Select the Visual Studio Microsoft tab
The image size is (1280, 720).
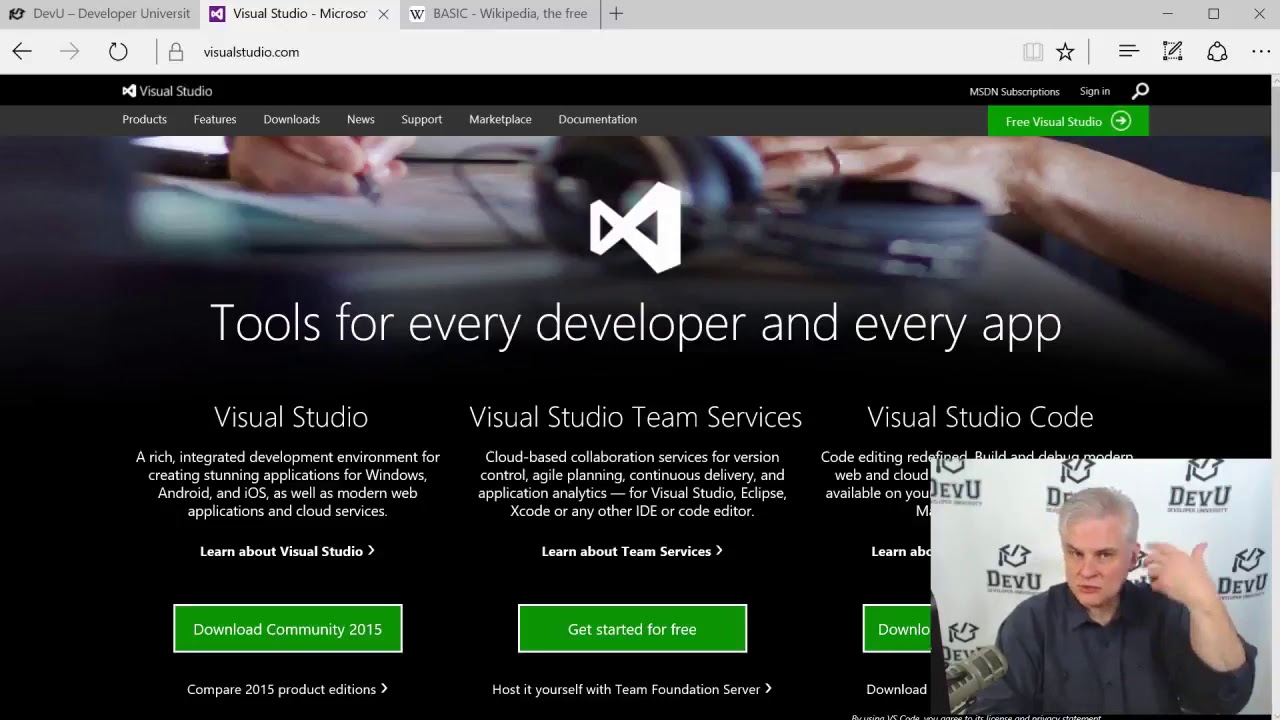tap(300, 14)
